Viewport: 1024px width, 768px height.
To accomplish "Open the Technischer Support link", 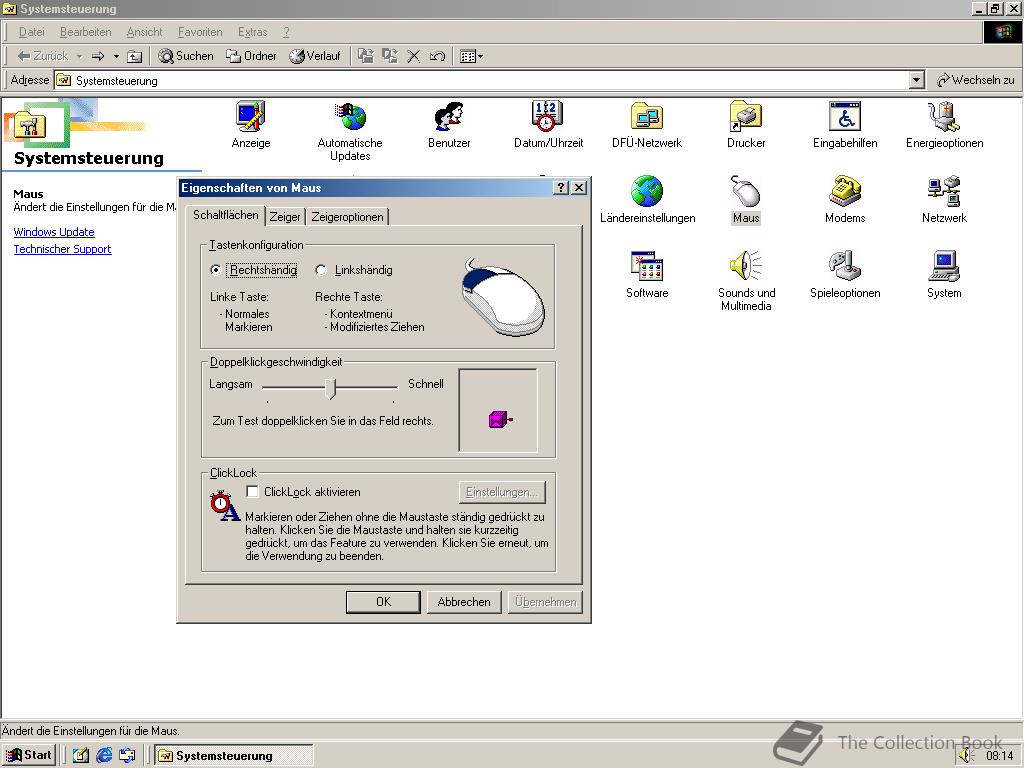I will point(62,249).
